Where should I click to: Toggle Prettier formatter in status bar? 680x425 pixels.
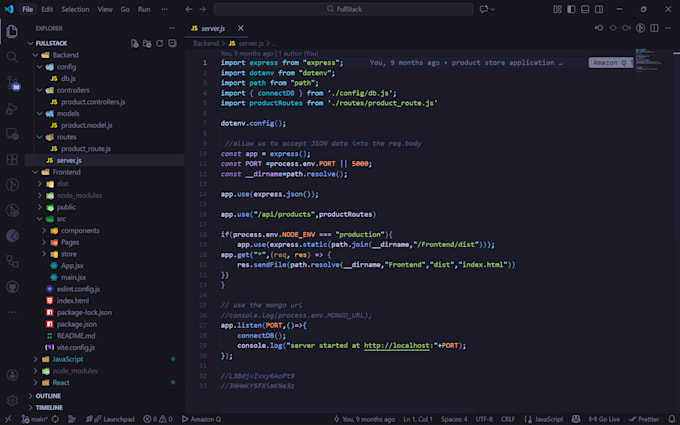pos(644,419)
